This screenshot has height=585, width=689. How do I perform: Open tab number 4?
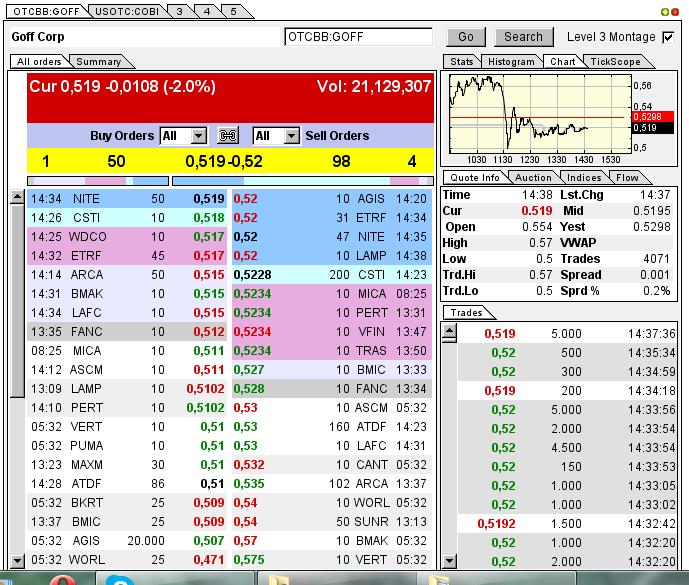point(207,11)
